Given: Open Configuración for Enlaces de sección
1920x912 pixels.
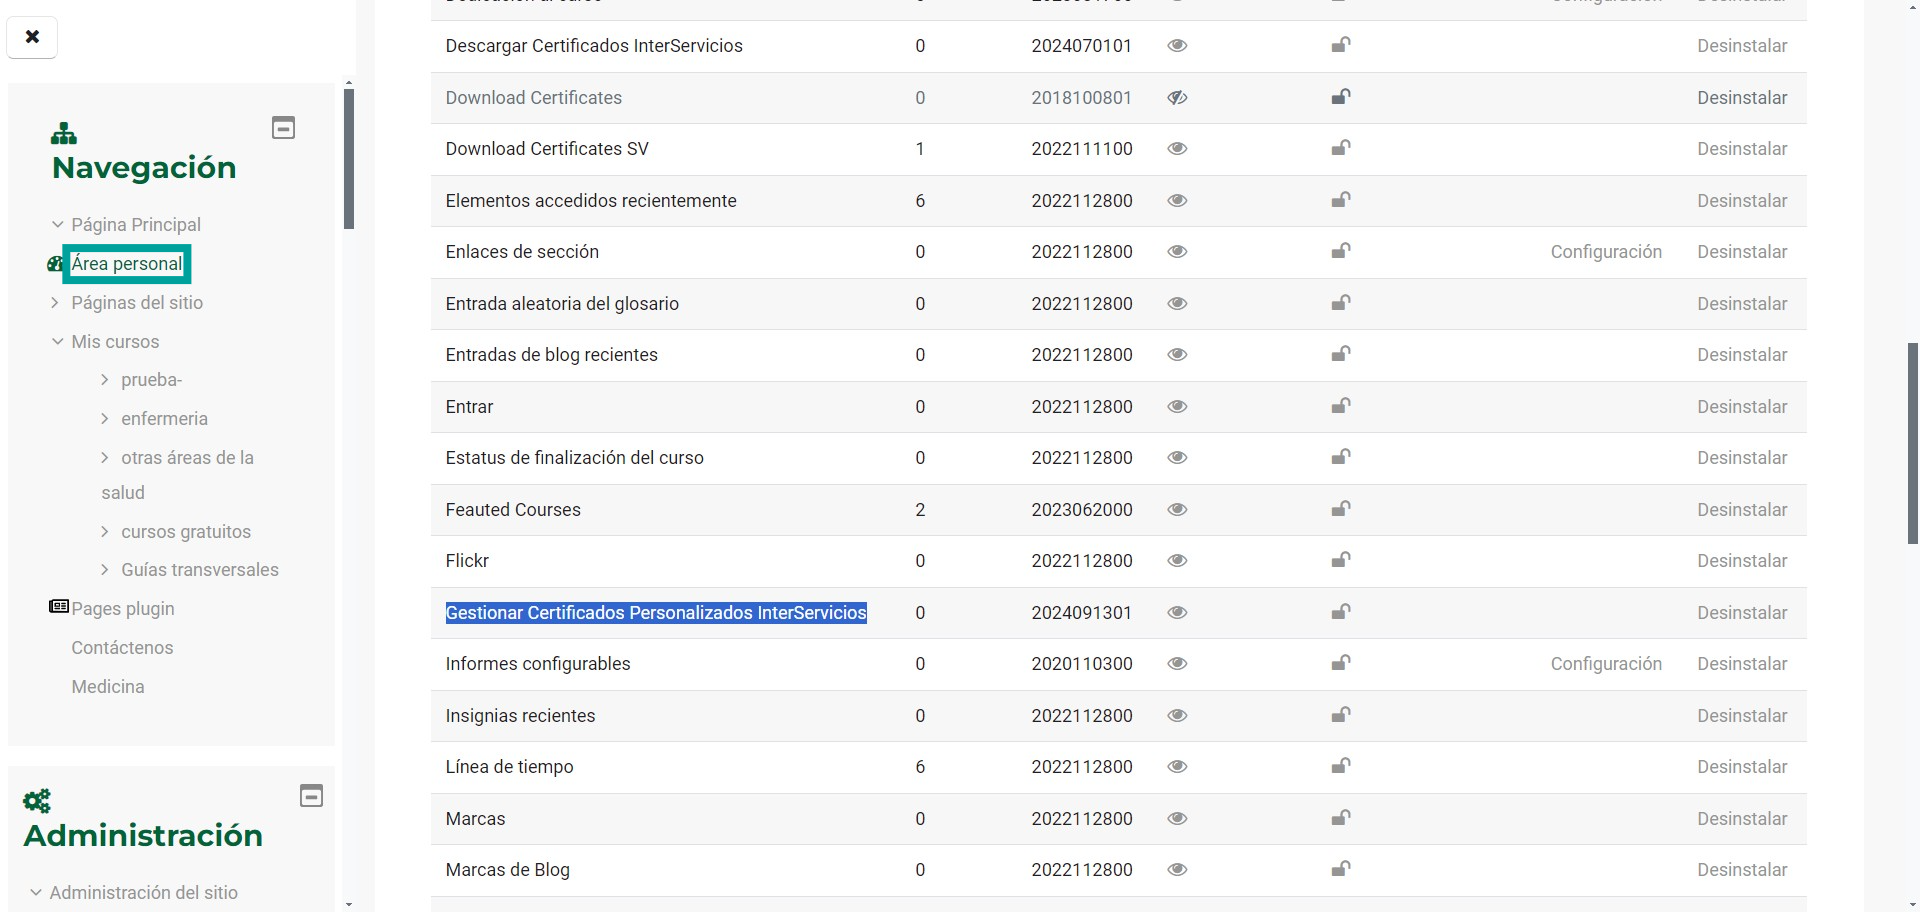Looking at the screenshot, I should (1605, 252).
